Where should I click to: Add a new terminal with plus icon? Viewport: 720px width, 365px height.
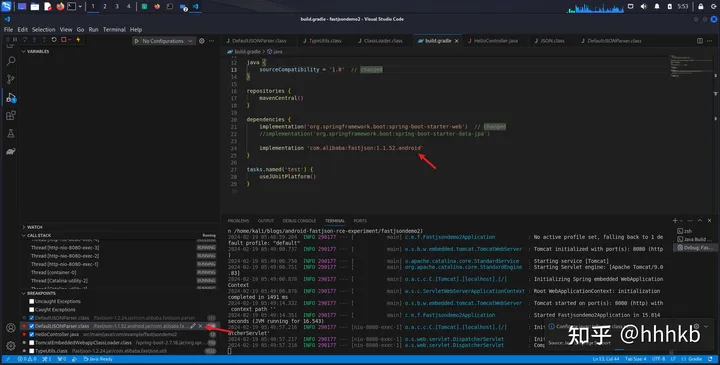click(675, 221)
